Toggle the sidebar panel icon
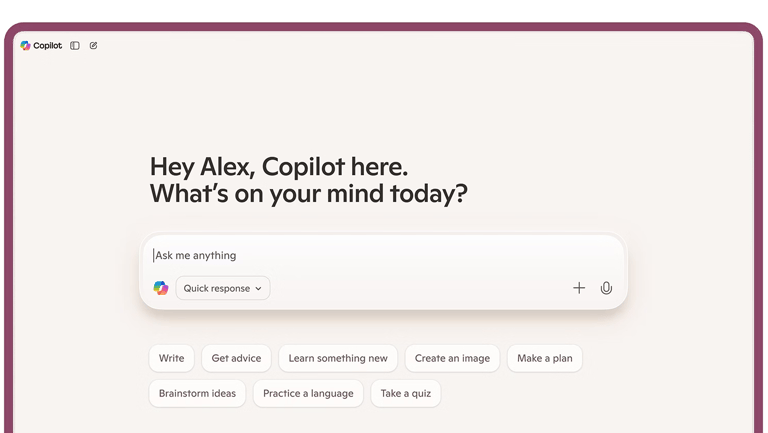768x433 pixels. [x=75, y=46]
